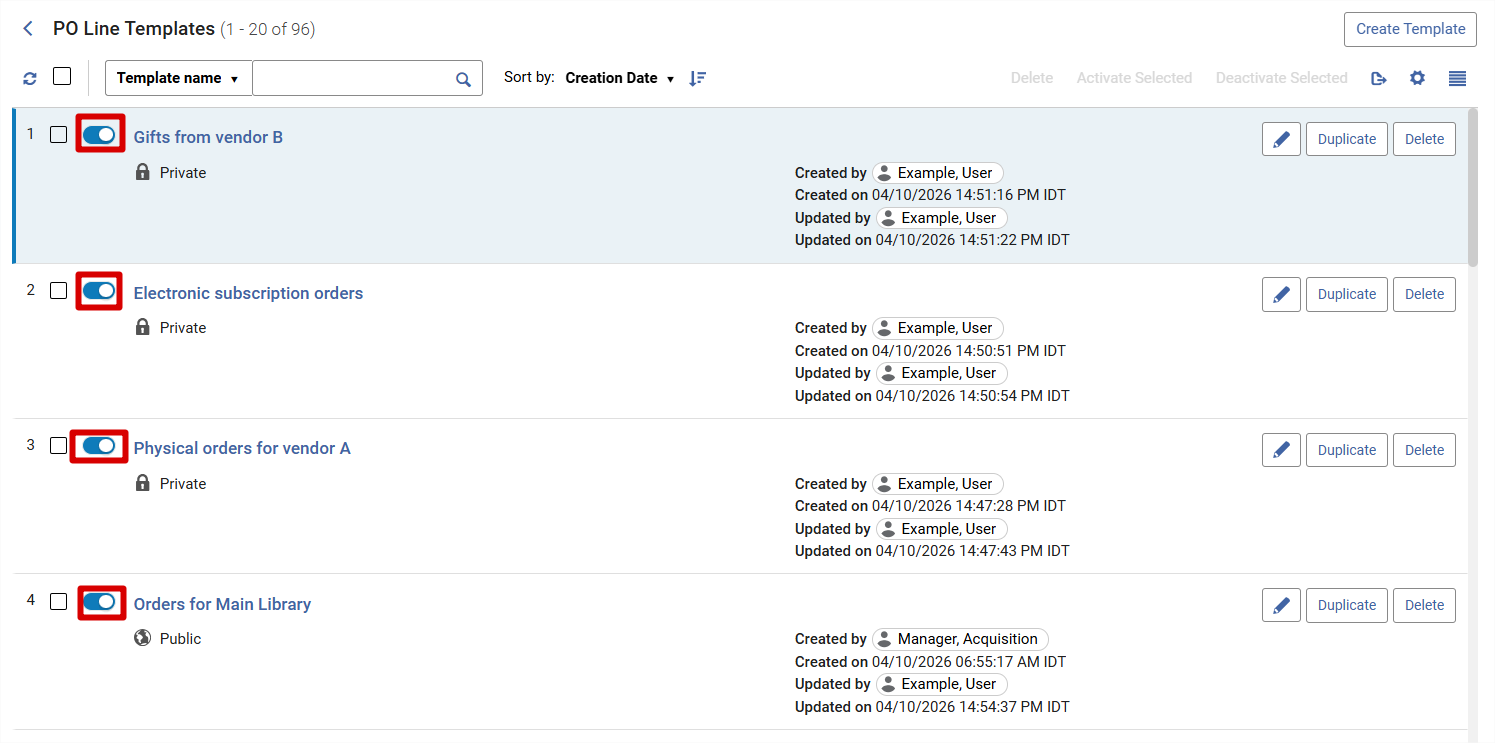The height and width of the screenshot is (743, 1495).
Task: Click the export list icon
Action: pyautogui.click(x=1379, y=78)
